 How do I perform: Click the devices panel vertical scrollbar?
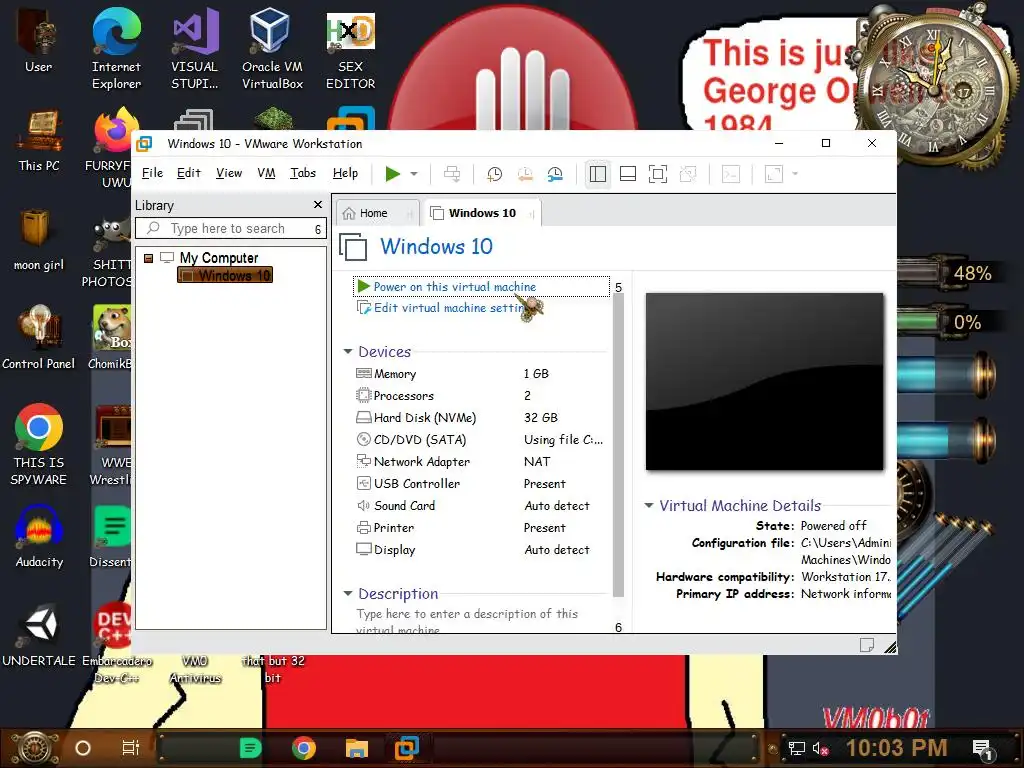click(618, 446)
